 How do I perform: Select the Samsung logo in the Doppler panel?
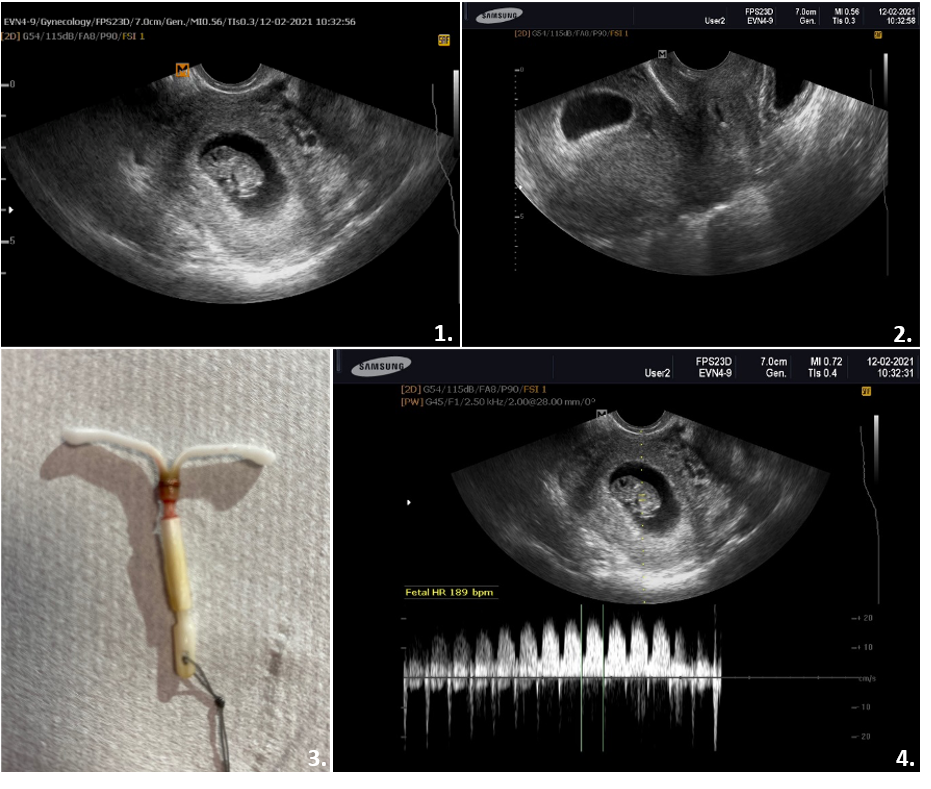381,366
